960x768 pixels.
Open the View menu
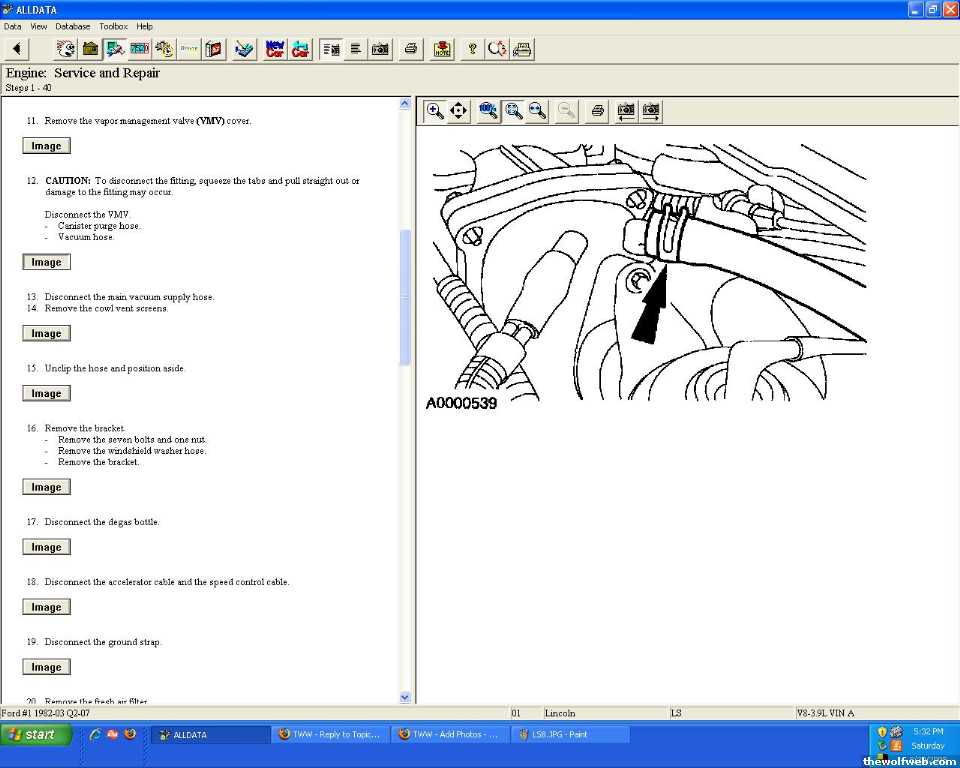click(39, 26)
